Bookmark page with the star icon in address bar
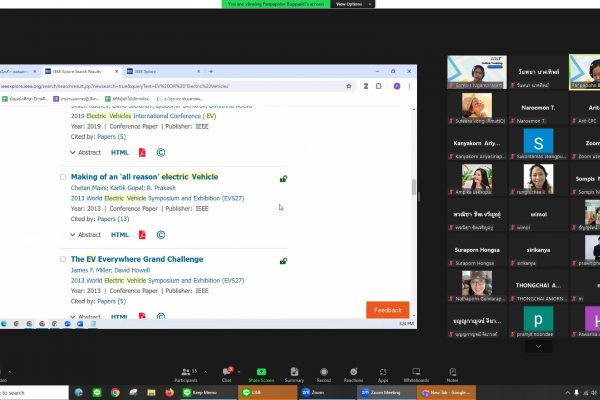Viewport: 600px width, 400px height. click(349, 86)
